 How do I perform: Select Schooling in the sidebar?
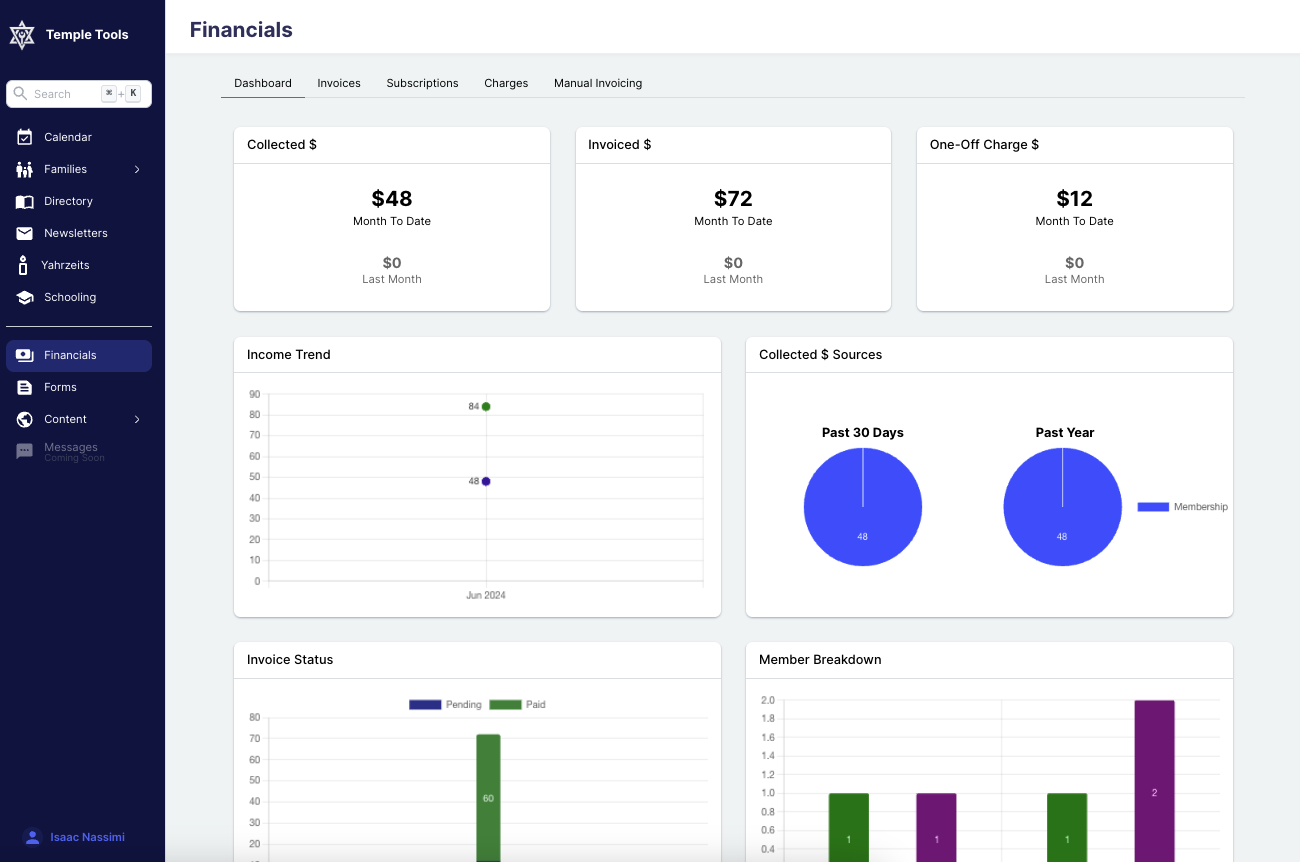pyautogui.click(x=25, y=297)
